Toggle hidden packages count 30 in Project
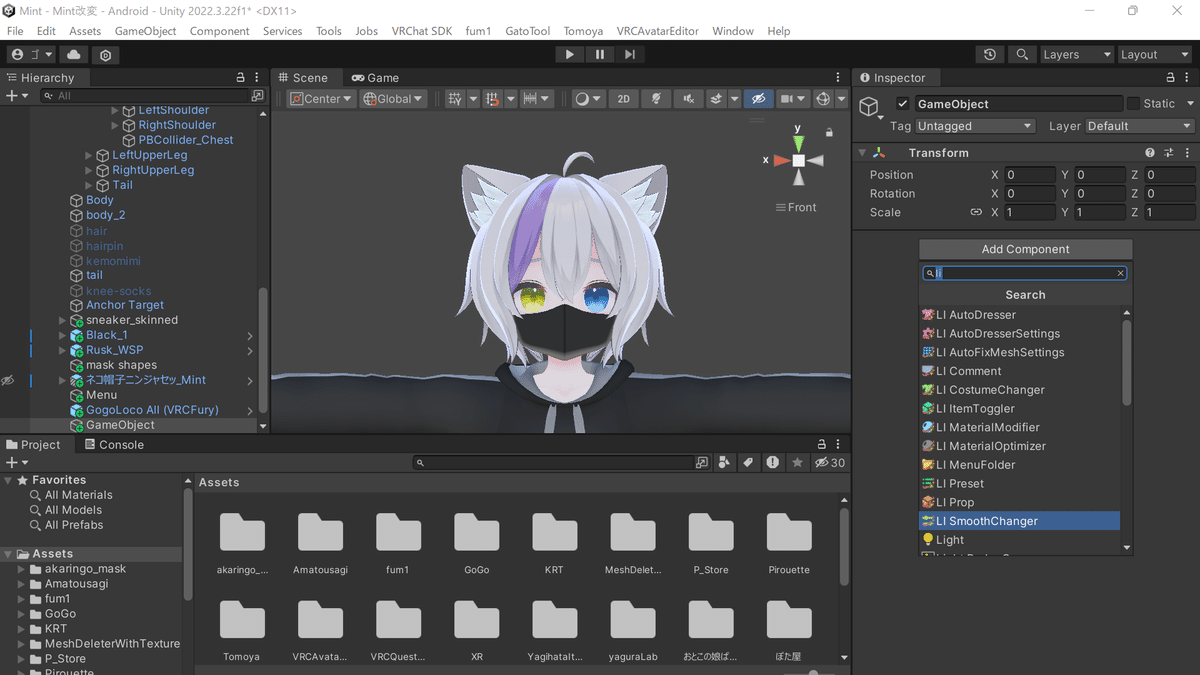The image size is (1200, 675). [830, 463]
